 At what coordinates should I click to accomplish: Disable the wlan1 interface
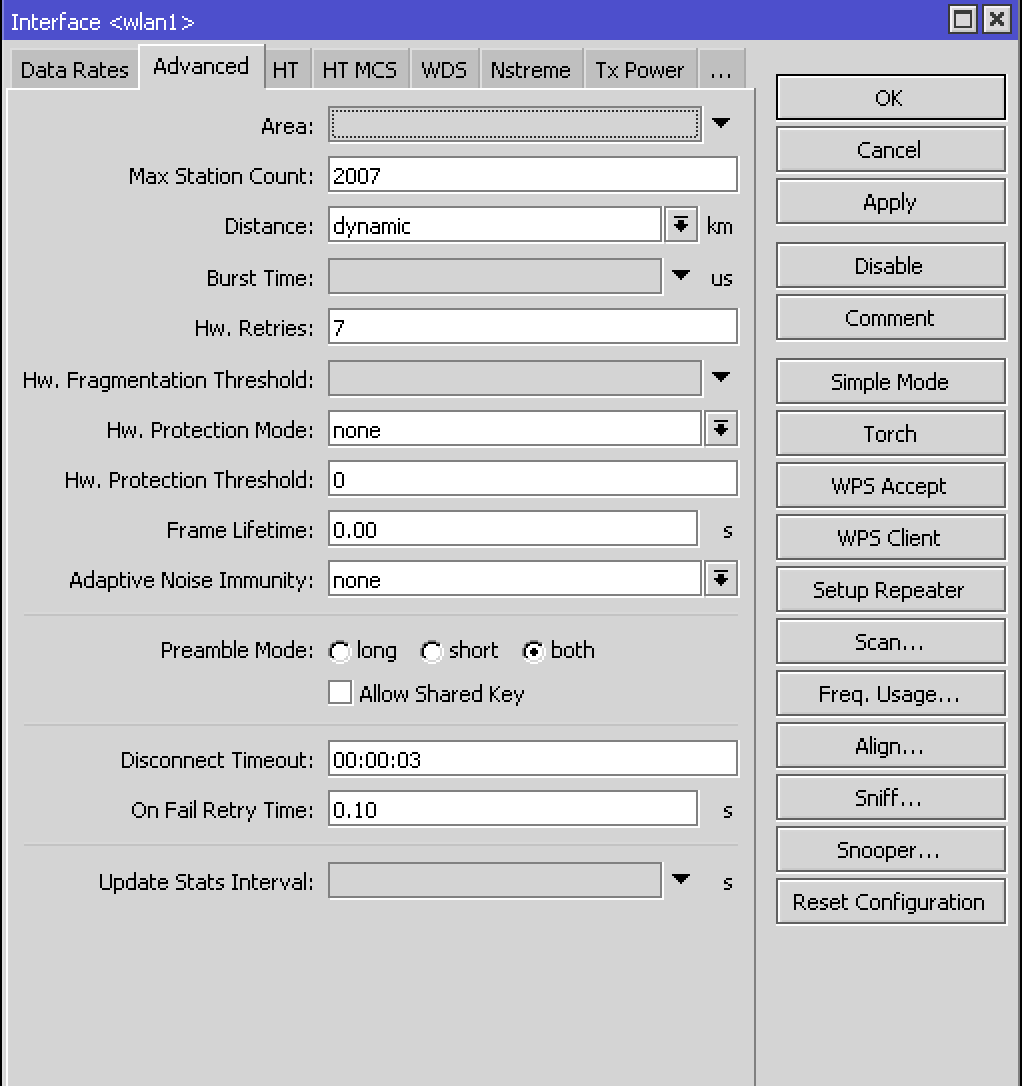889,265
